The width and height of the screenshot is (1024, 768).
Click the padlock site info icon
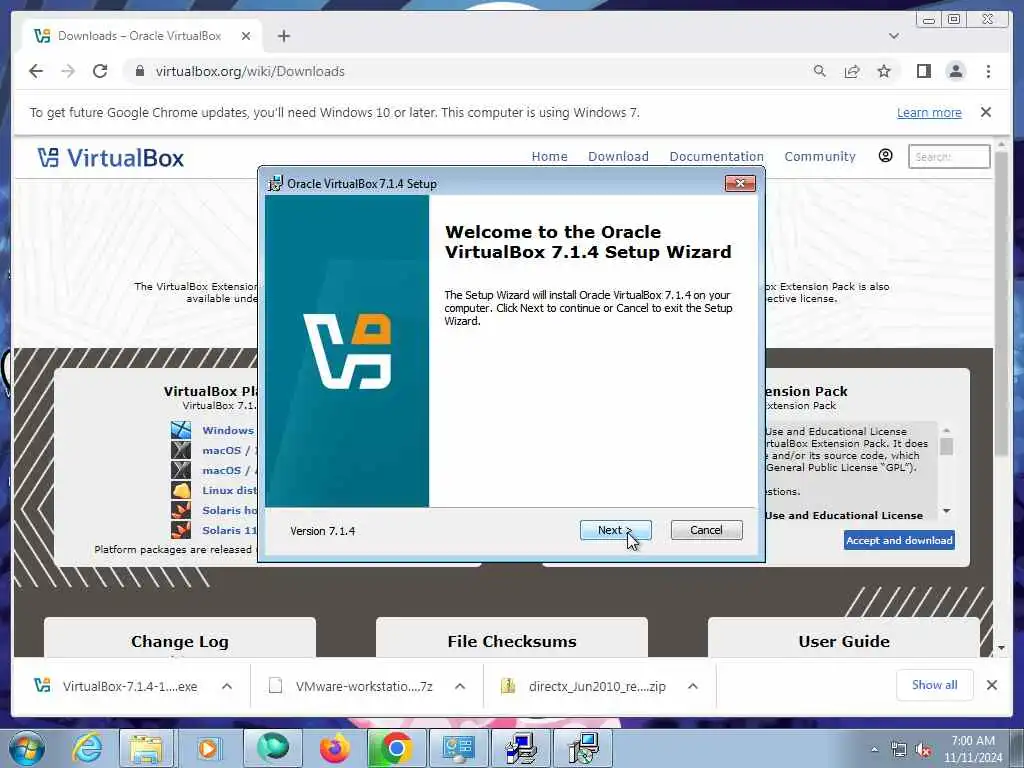click(x=139, y=71)
